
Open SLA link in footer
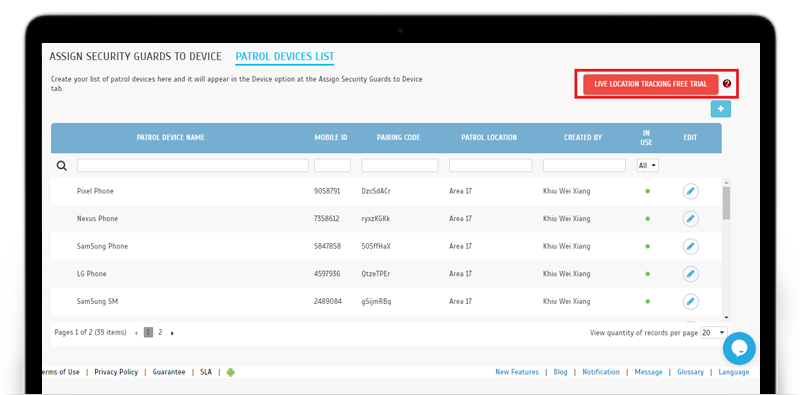pyautogui.click(x=206, y=372)
